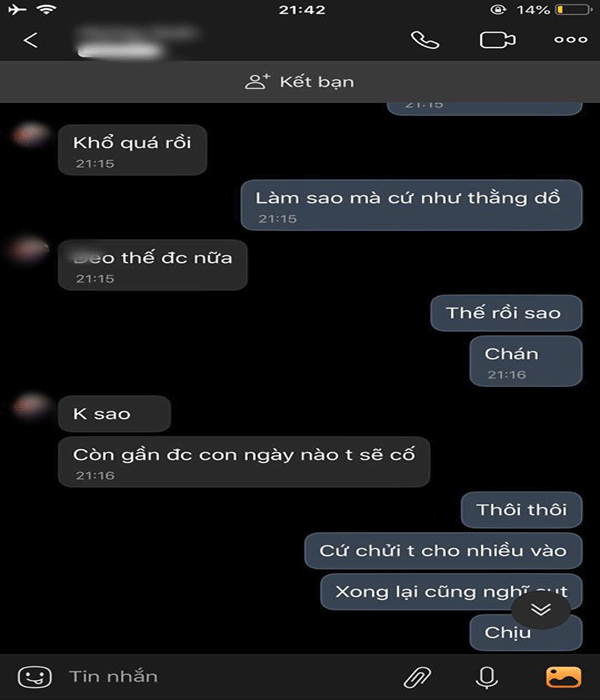600x700 pixels.
Task: Select the message Làm sao mà cứ như thằng dồ
Action: [411, 205]
